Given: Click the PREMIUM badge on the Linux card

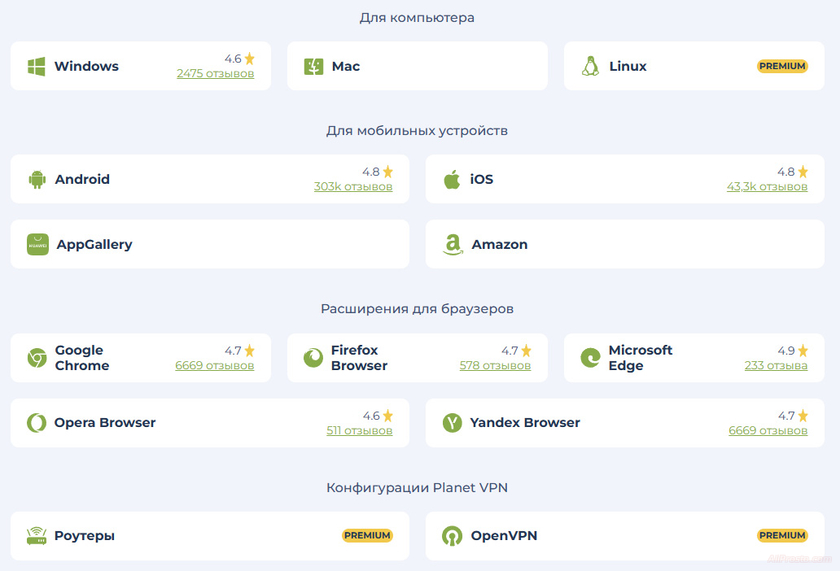Looking at the screenshot, I should (782, 66).
